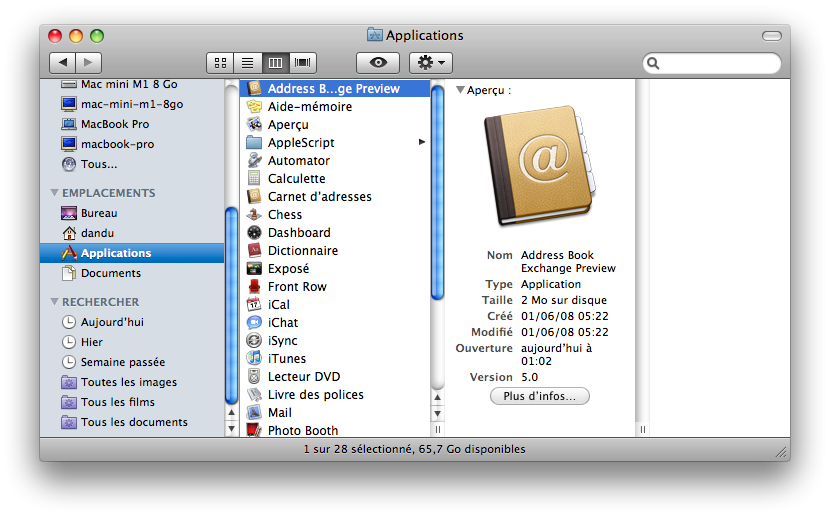Select Dictionnaire app
The image size is (830, 516).
tap(335, 250)
